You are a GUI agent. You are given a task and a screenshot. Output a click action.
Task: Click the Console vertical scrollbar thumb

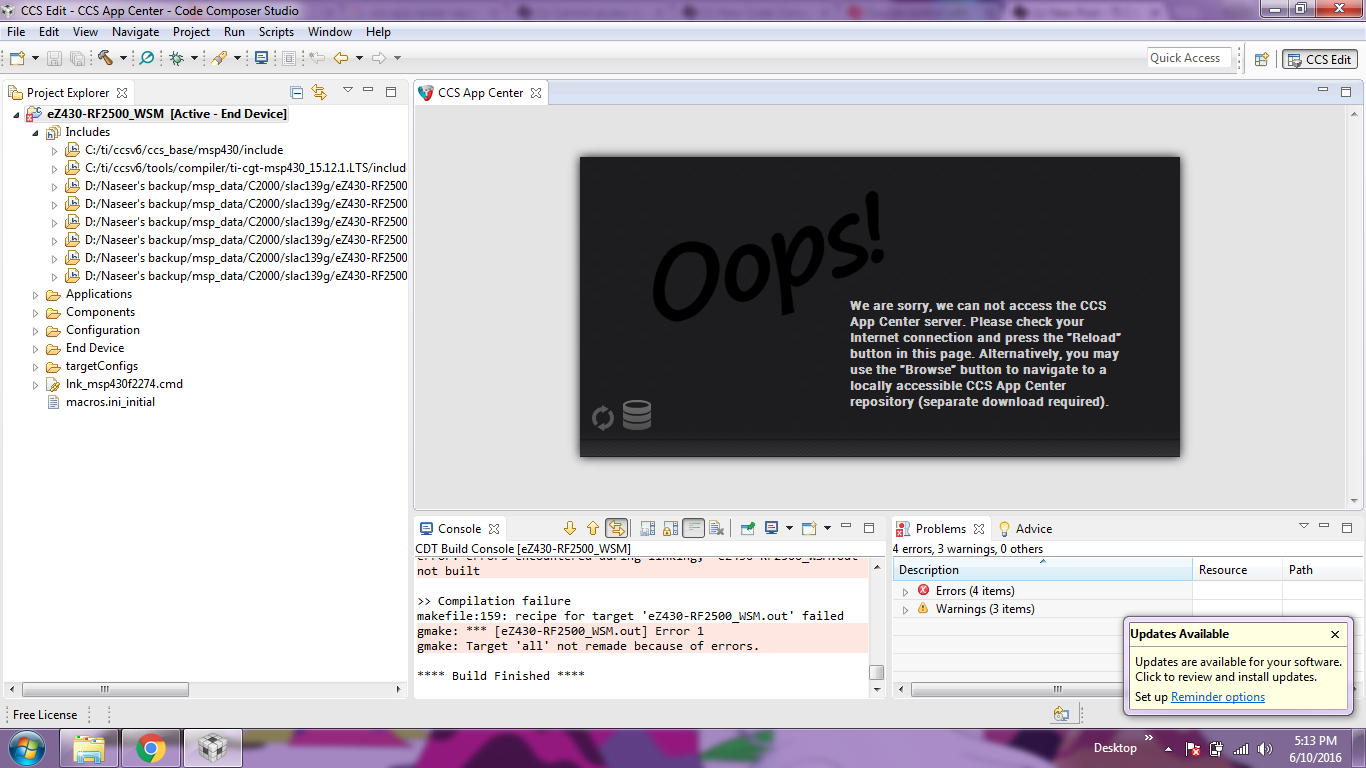(876, 672)
